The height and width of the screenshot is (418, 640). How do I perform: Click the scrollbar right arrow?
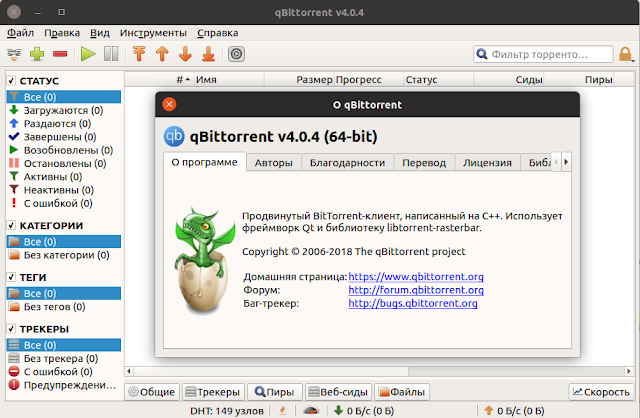point(629,371)
